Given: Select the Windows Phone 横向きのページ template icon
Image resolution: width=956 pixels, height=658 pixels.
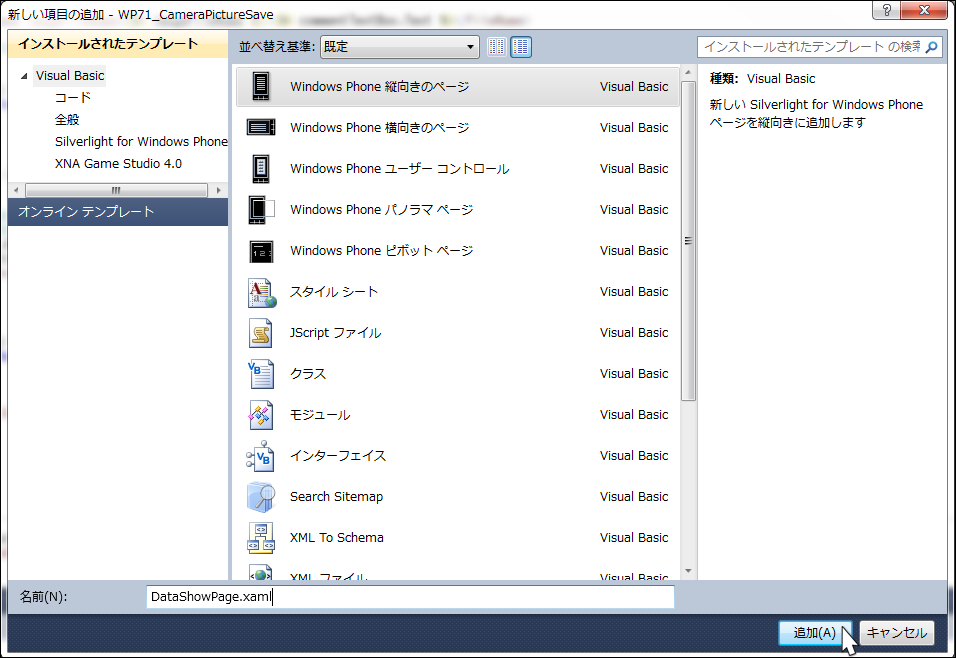Looking at the screenshot, I should (x=261, y=127).
